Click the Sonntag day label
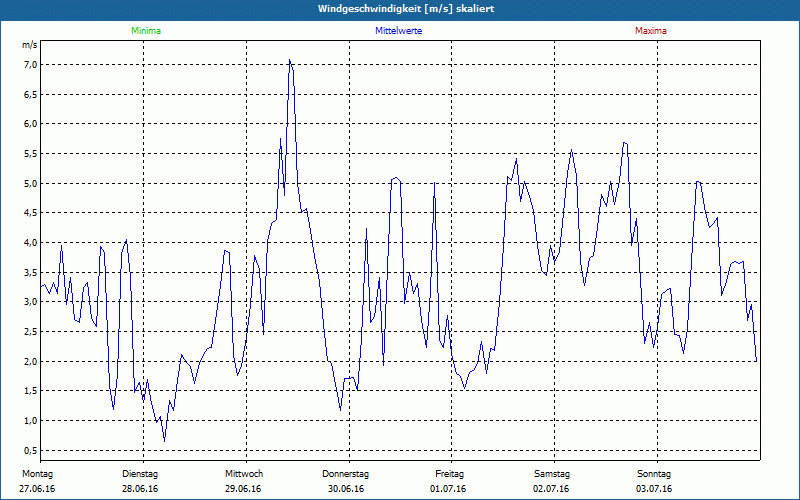 point(654,474)
